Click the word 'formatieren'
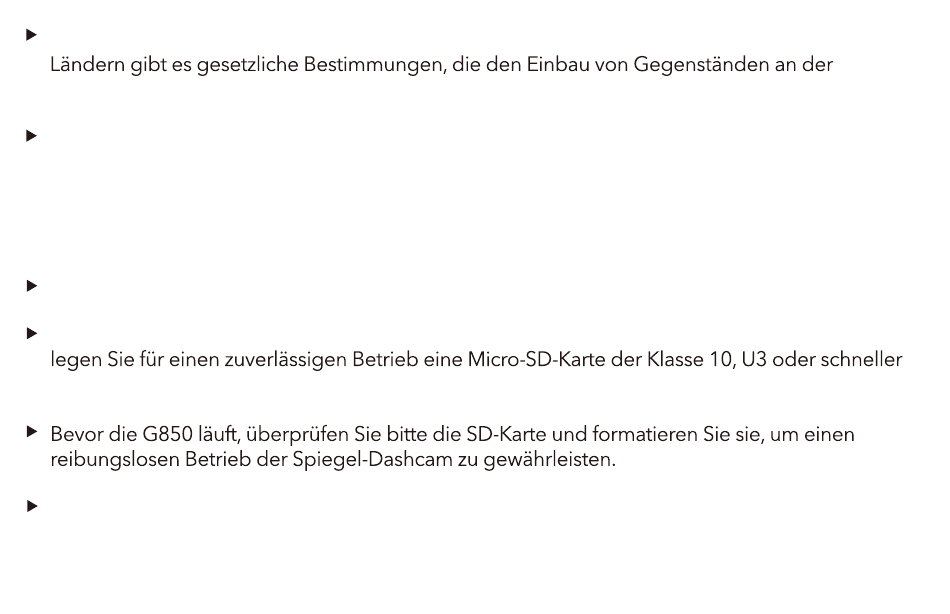 point(645,435)
